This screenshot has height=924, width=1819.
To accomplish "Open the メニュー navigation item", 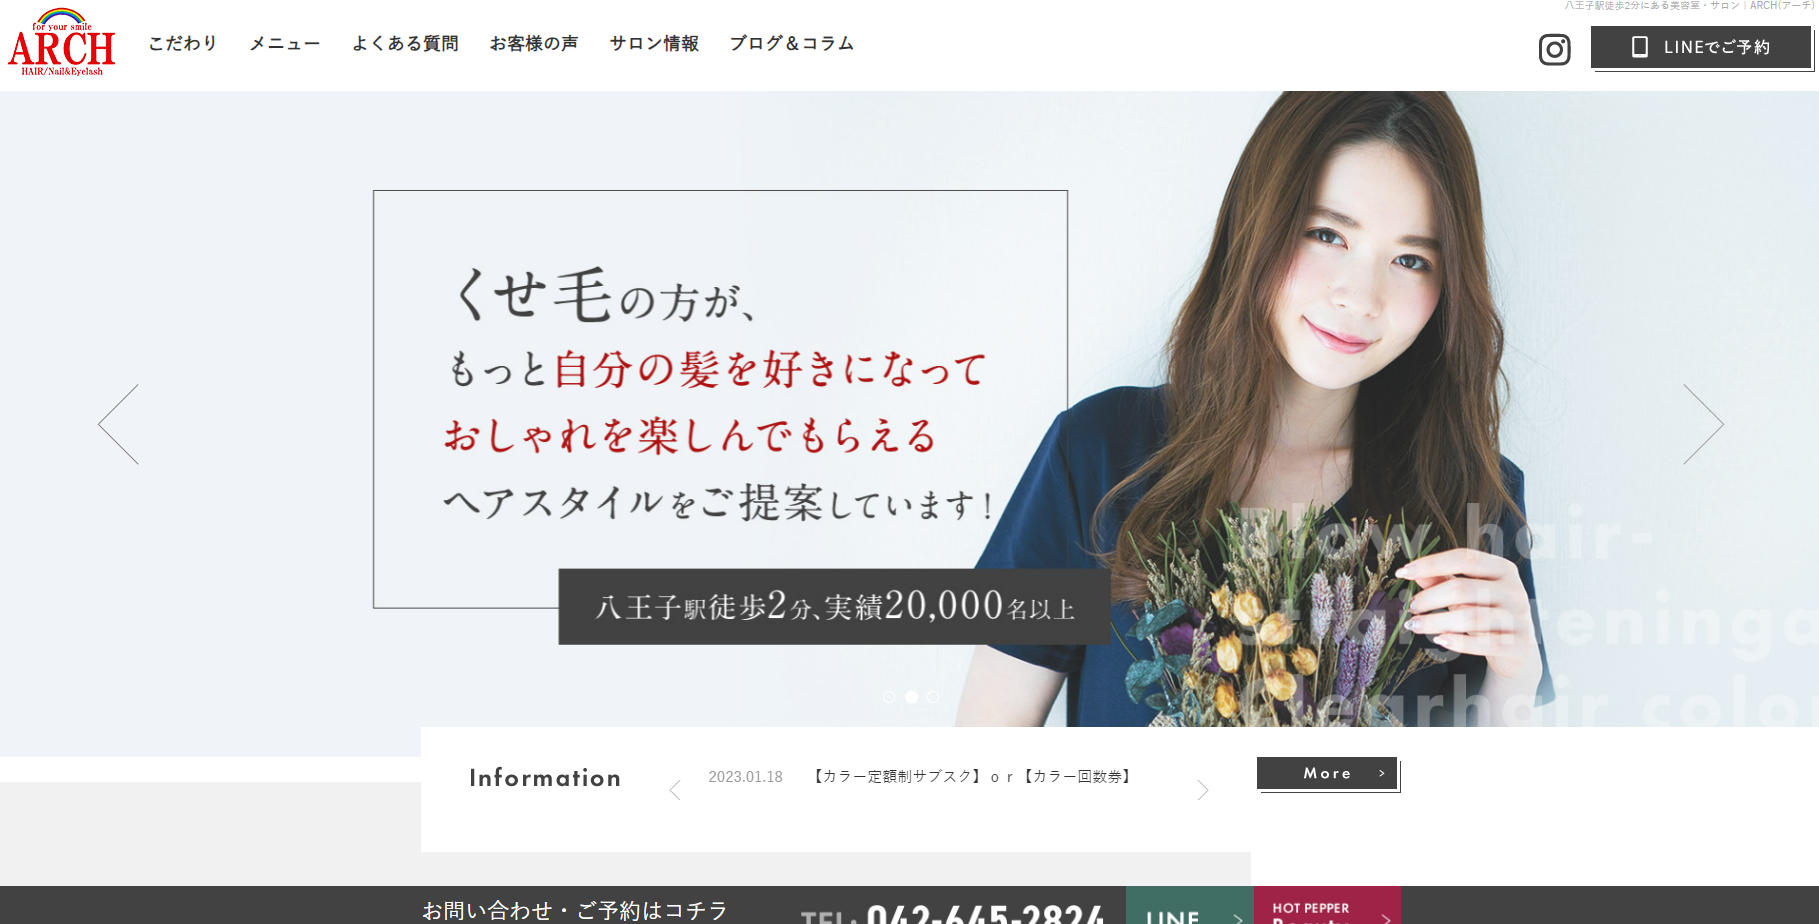I will [285, 43].
